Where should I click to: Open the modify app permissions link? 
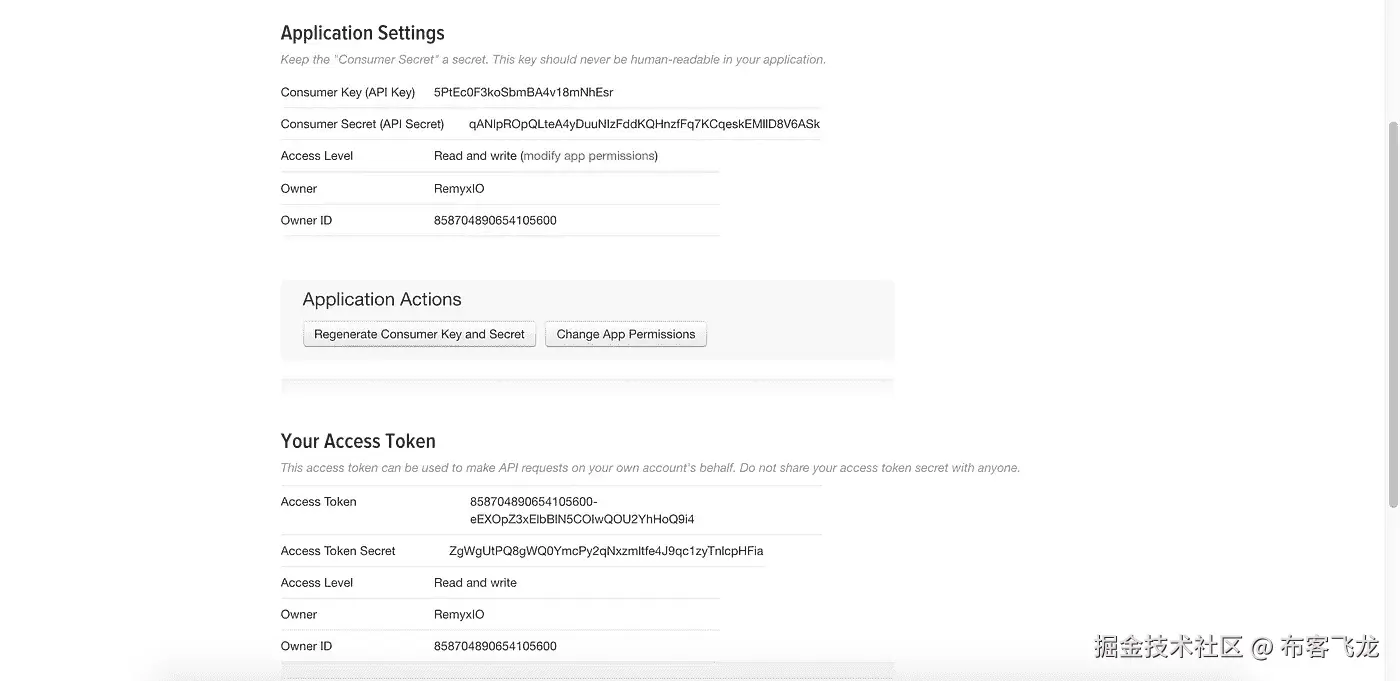[x=589, y=156]
